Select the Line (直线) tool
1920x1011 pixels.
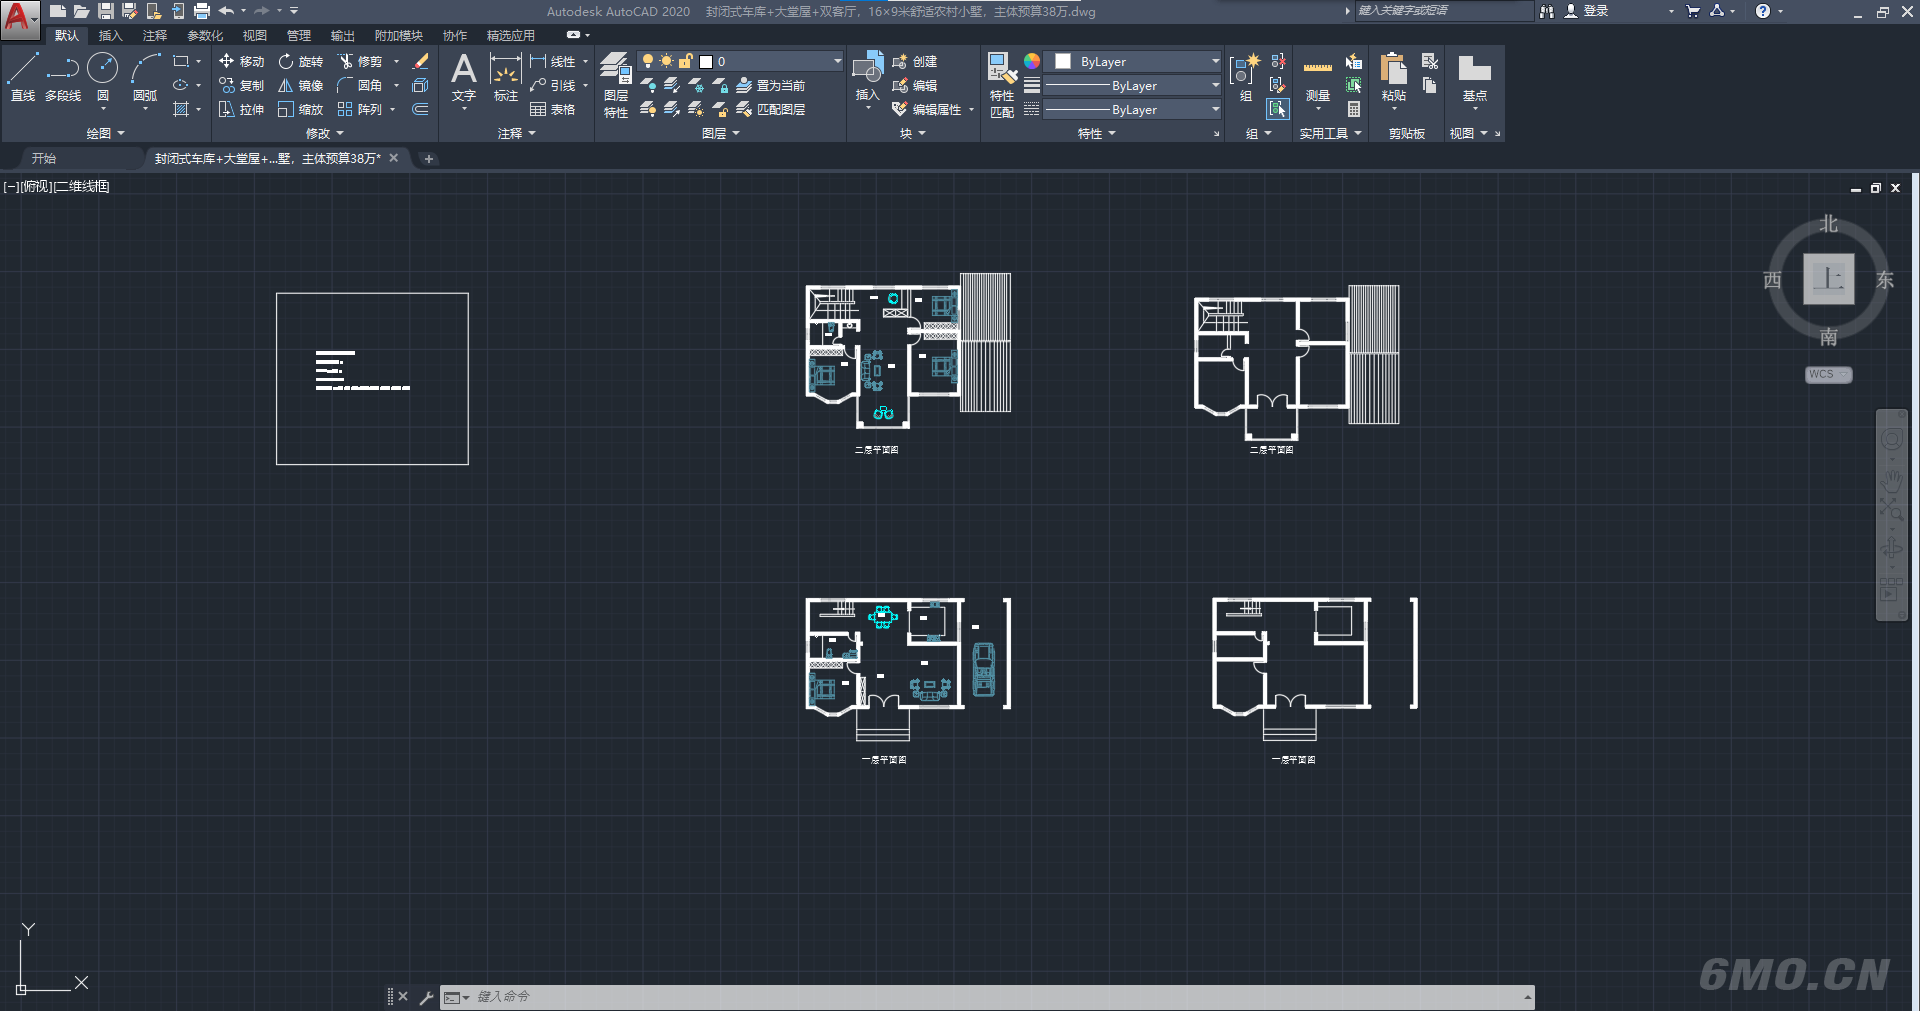(23, 77)
